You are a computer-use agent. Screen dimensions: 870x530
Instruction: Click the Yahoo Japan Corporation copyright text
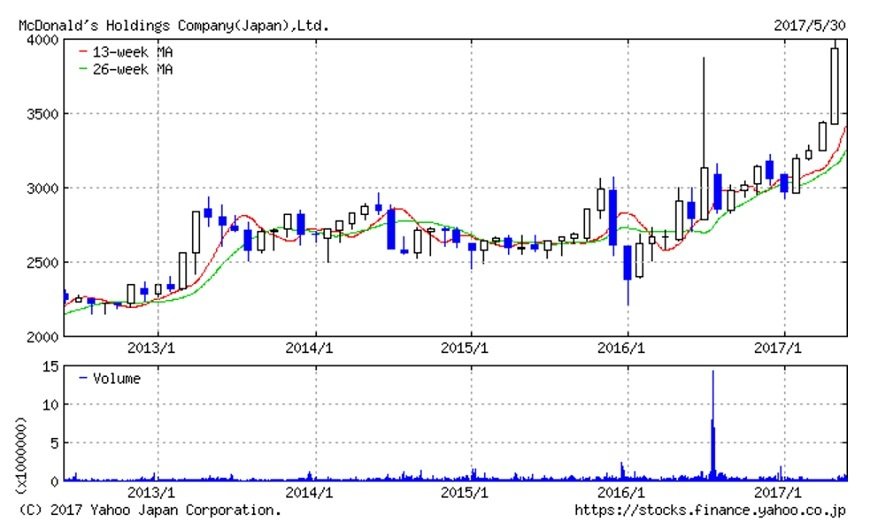pyautogui.click(x=150, y=510)
